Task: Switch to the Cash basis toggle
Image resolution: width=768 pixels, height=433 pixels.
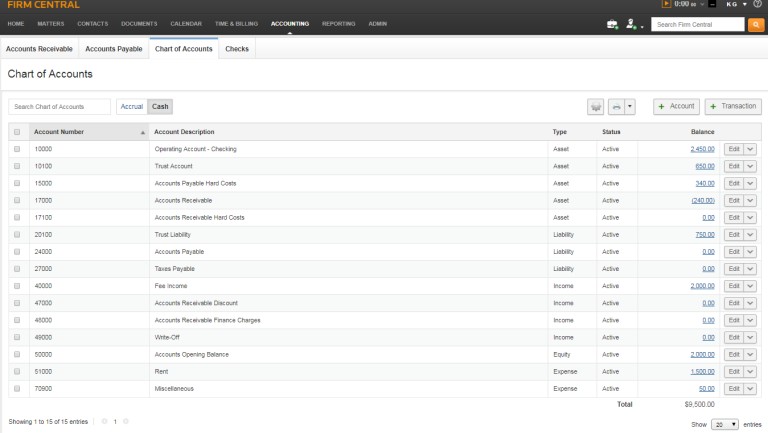Action: click(x=160, y=106)
